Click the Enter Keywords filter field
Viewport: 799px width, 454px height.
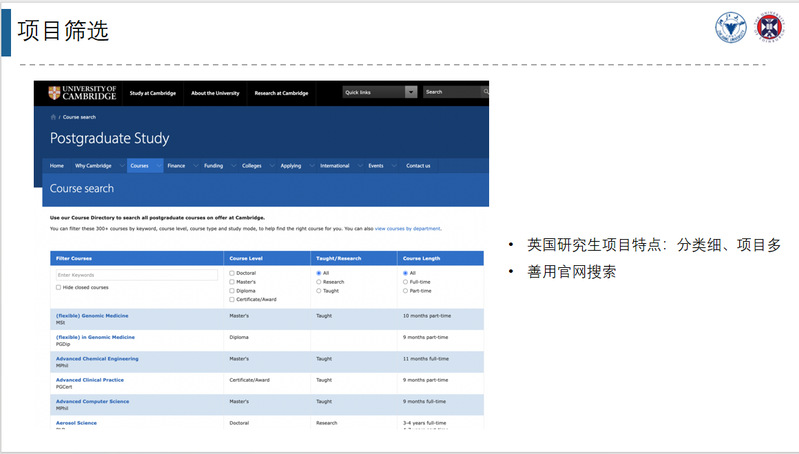pos(137,275)
